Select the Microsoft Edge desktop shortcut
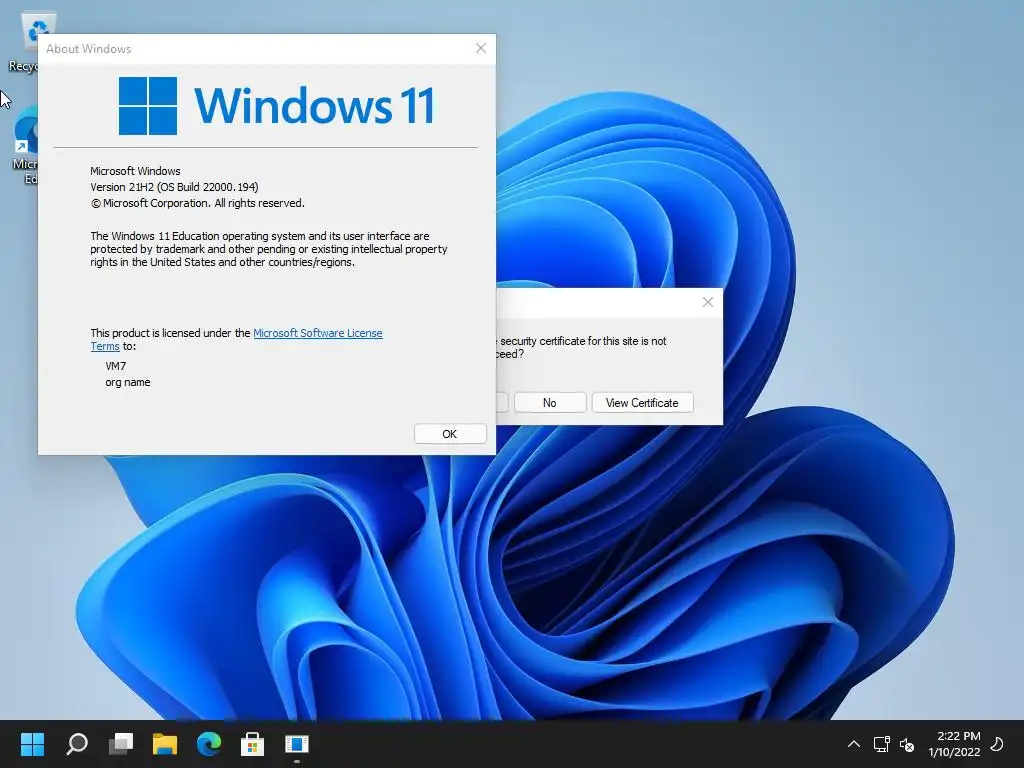This screenshot has height=768, width=1024. pyautogui.click(x=25, y=147)
